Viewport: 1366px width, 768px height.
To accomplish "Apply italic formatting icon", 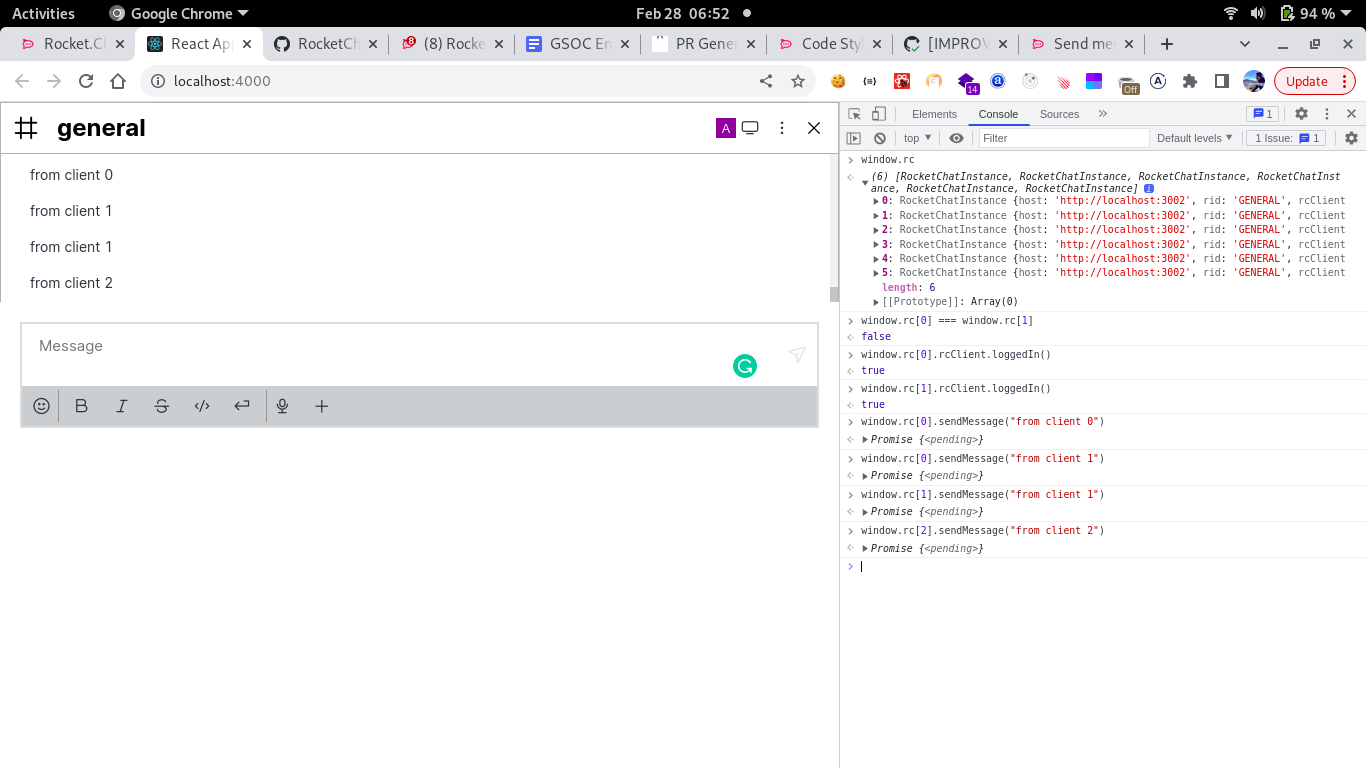I will coord(121,406).
